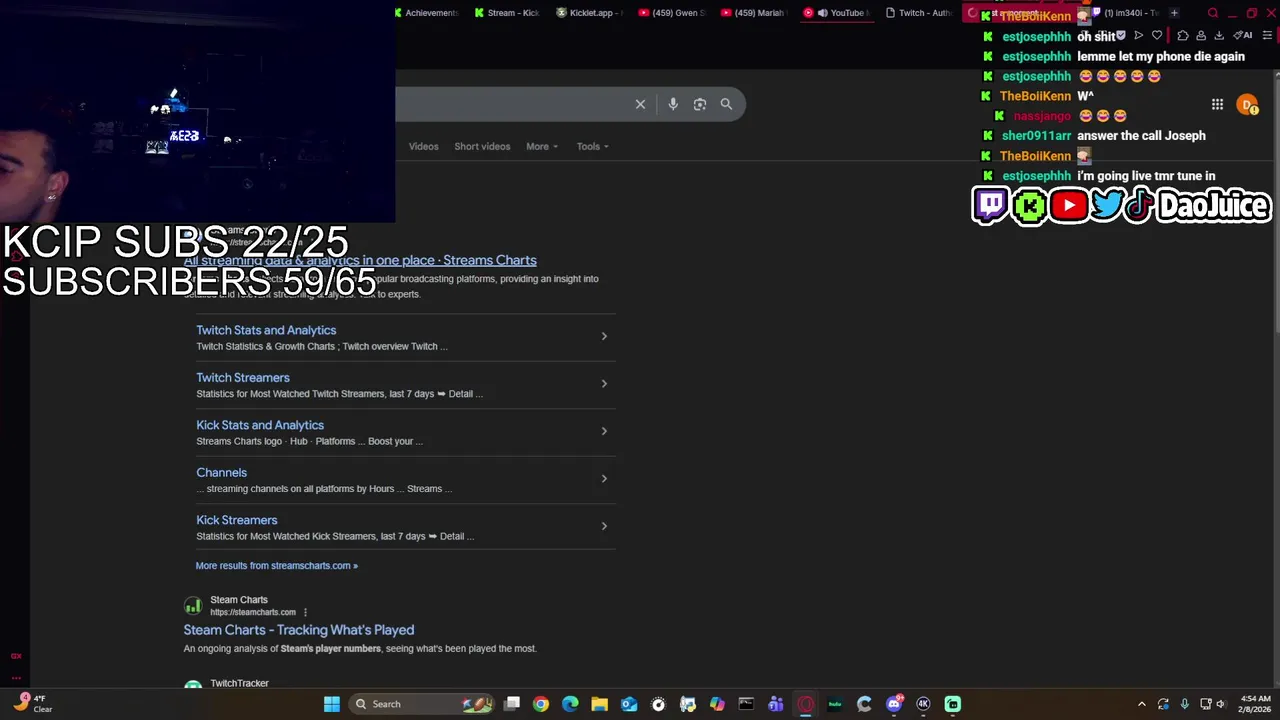Switch to the Twitch - Auth browser tab

pos(918,13)
